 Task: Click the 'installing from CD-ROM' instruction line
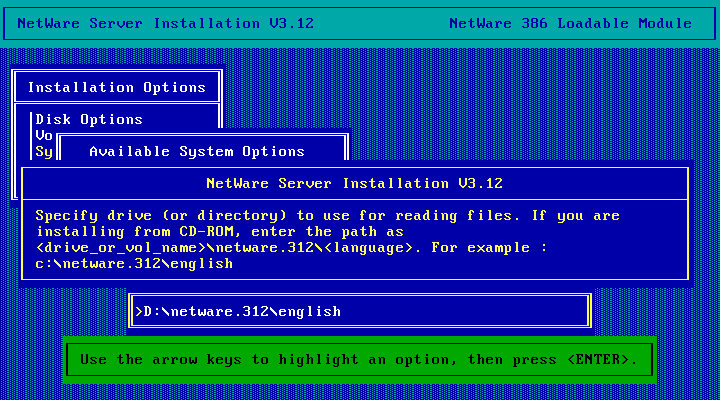pos(219,231)
